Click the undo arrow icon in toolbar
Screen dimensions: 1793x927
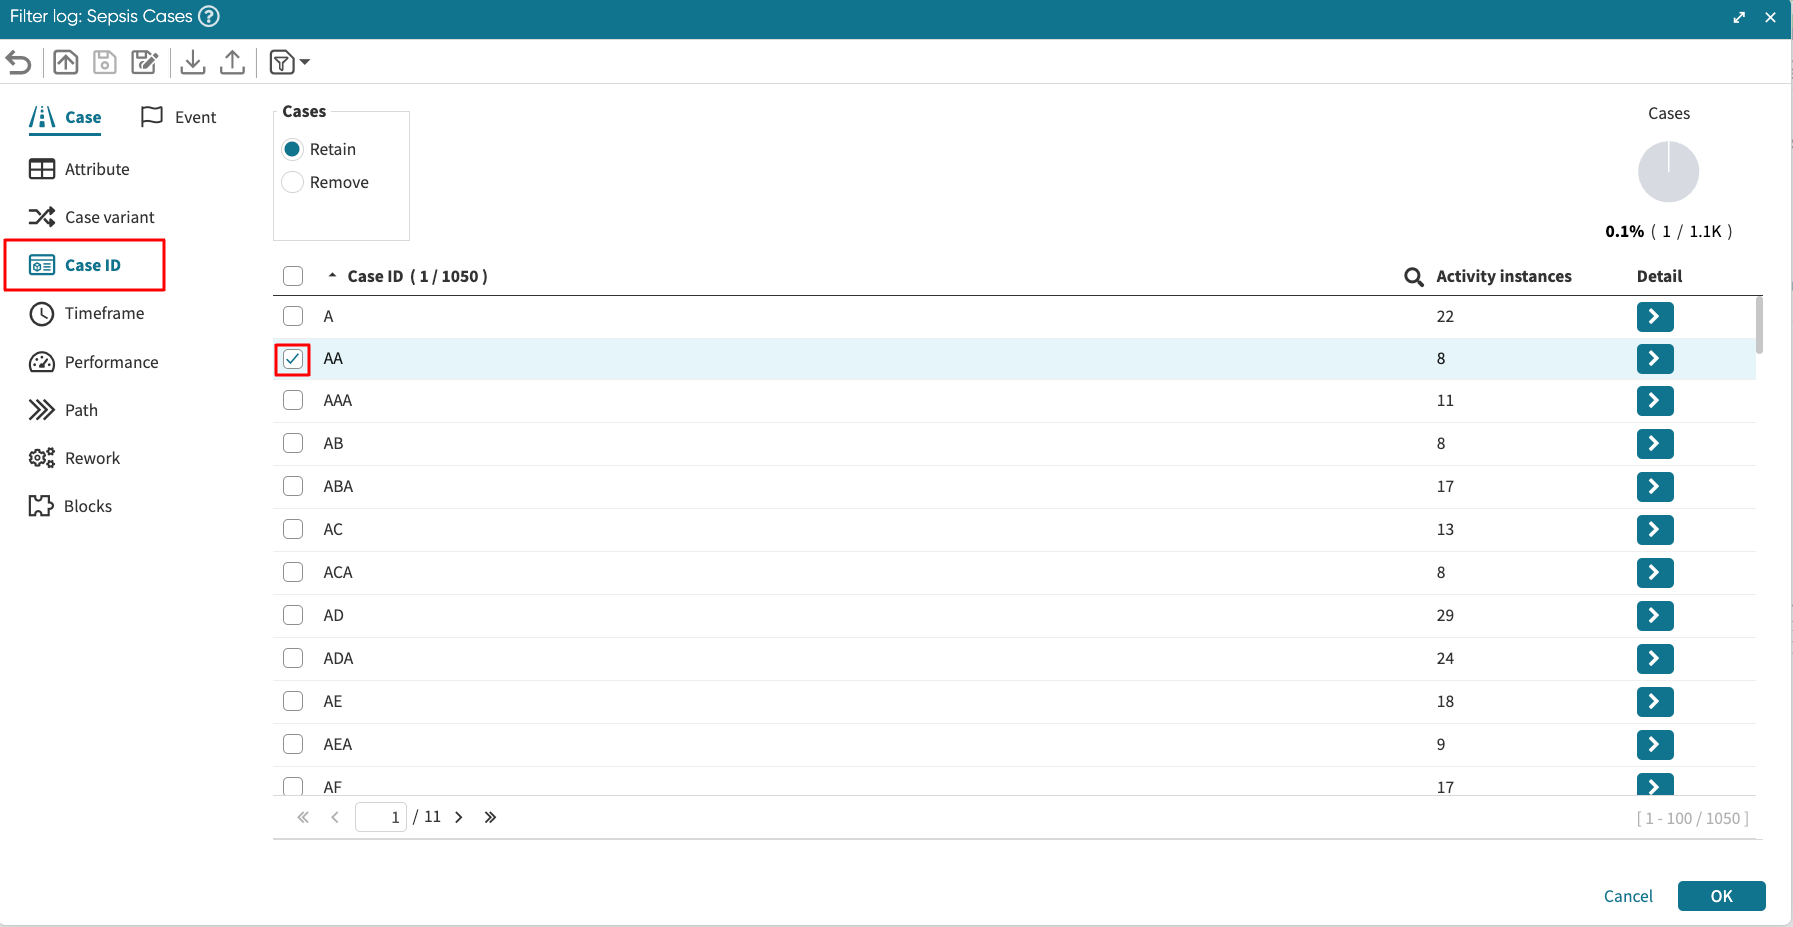pyautogui.click(x=19, y=62)
